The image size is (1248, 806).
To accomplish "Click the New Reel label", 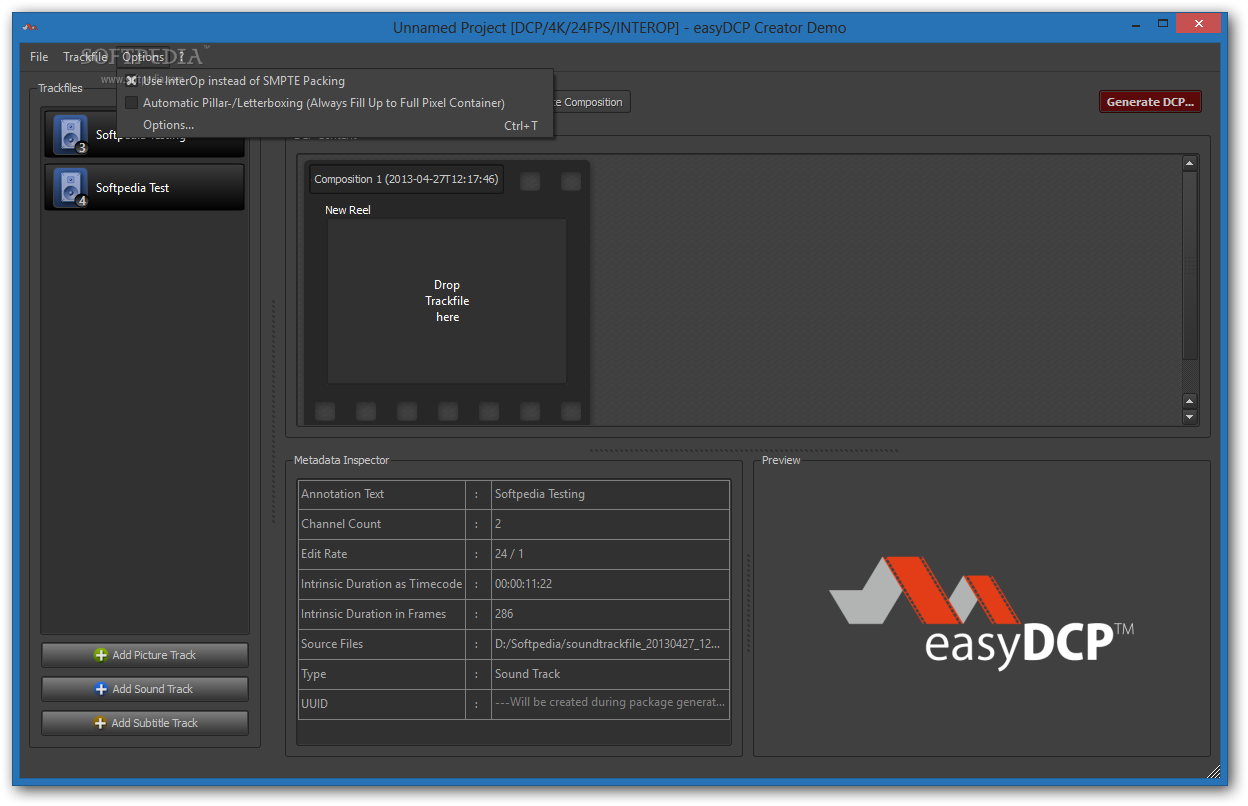I will pos(348,210).
